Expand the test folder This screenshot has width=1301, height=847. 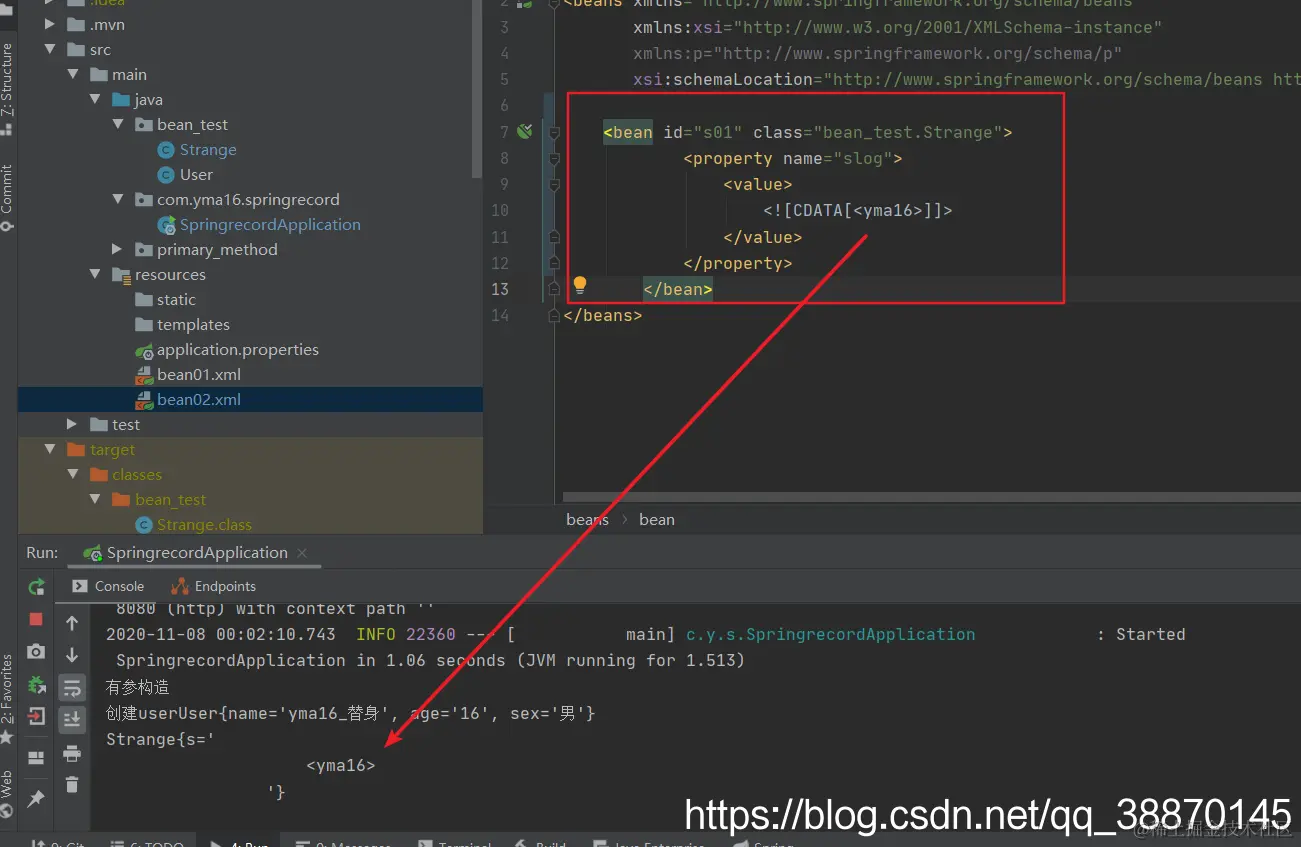tap(72, 424)
